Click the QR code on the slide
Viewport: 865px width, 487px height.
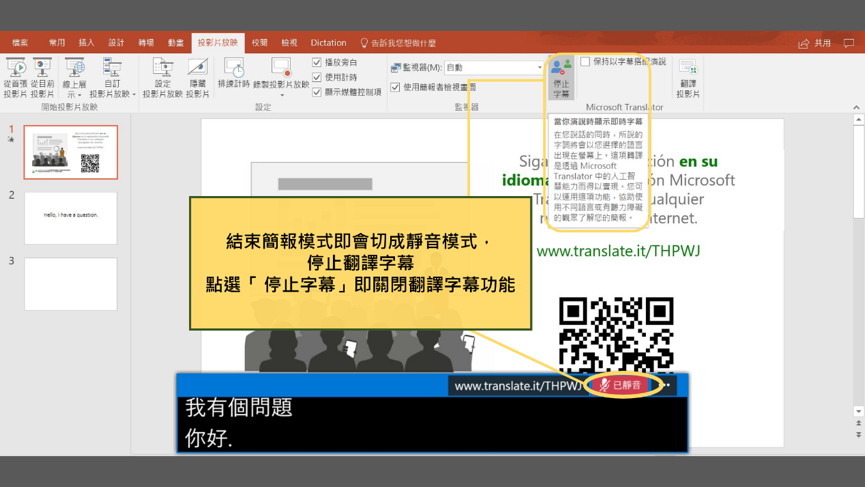616,335
